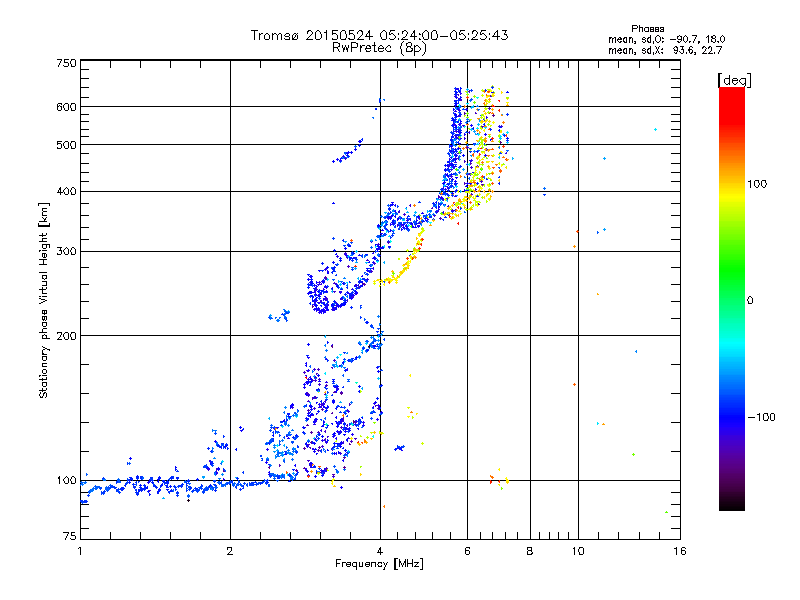Screen dimensions: 800x600
Task: Click the y-axis tick label '400'
Action: [x=67, y=192]
